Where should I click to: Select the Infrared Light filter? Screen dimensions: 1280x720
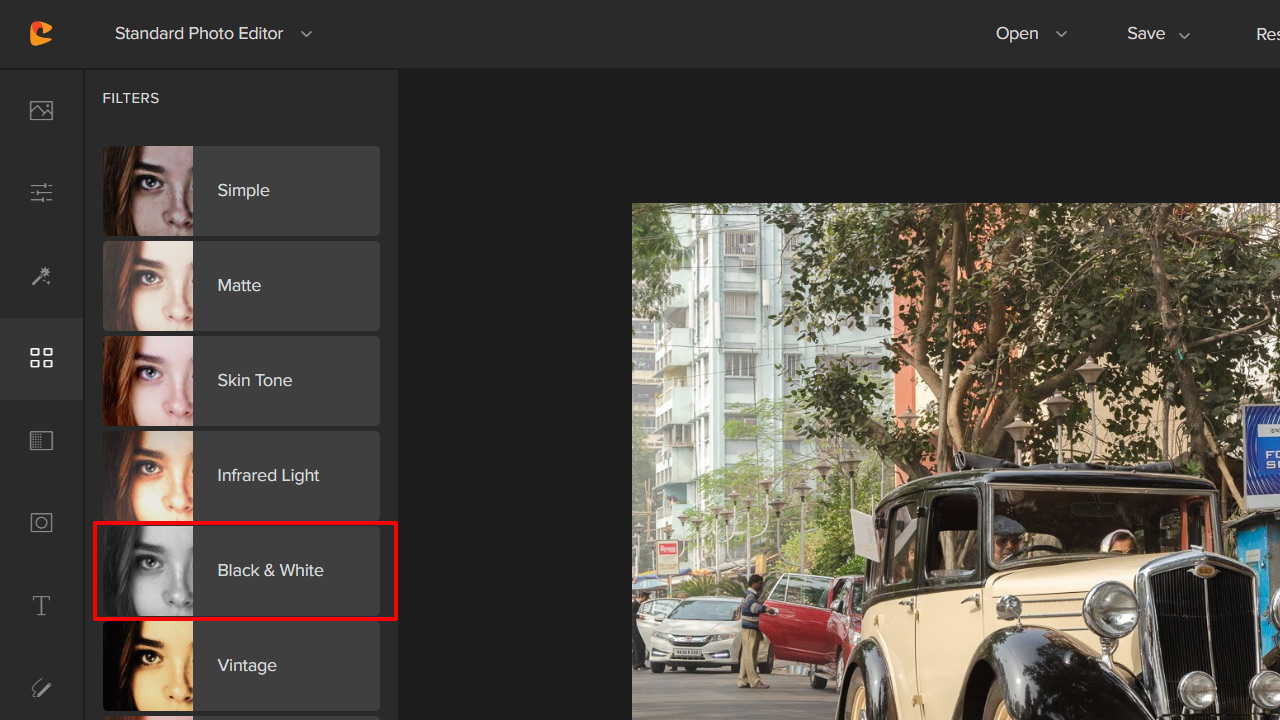coord(241,476)
